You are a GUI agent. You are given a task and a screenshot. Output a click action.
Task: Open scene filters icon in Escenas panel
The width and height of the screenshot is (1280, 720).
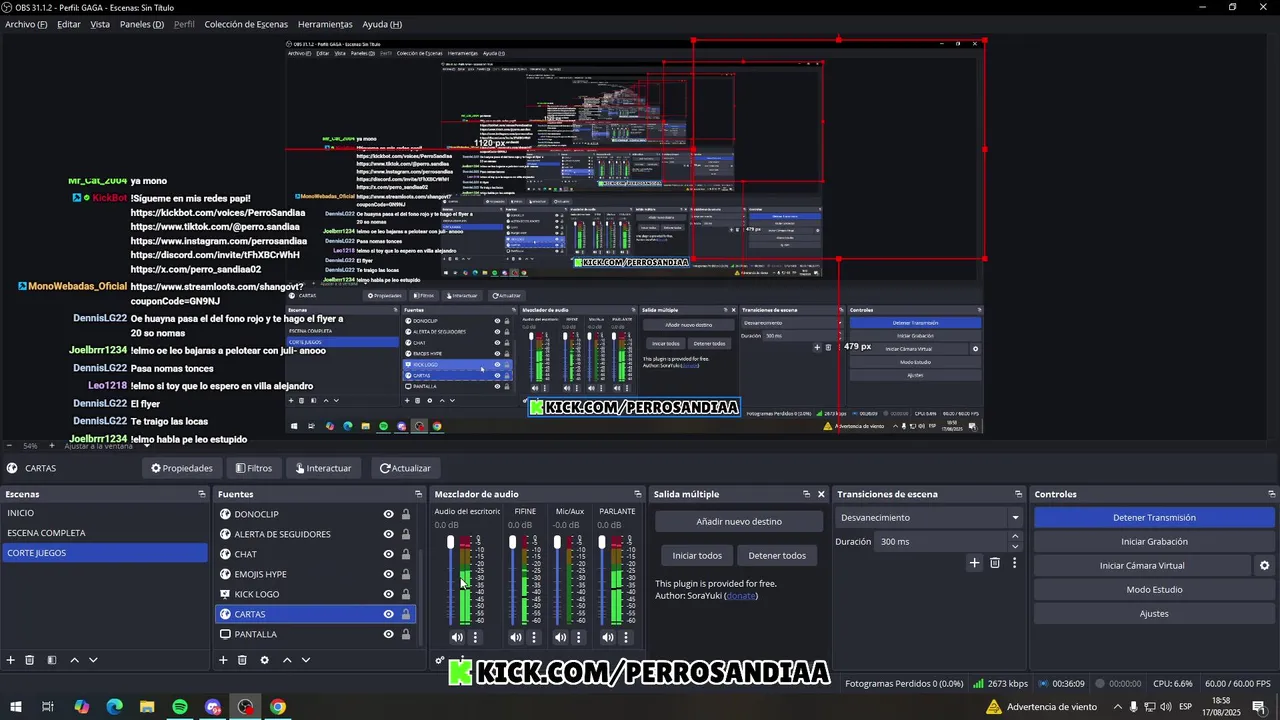[51, 660]
